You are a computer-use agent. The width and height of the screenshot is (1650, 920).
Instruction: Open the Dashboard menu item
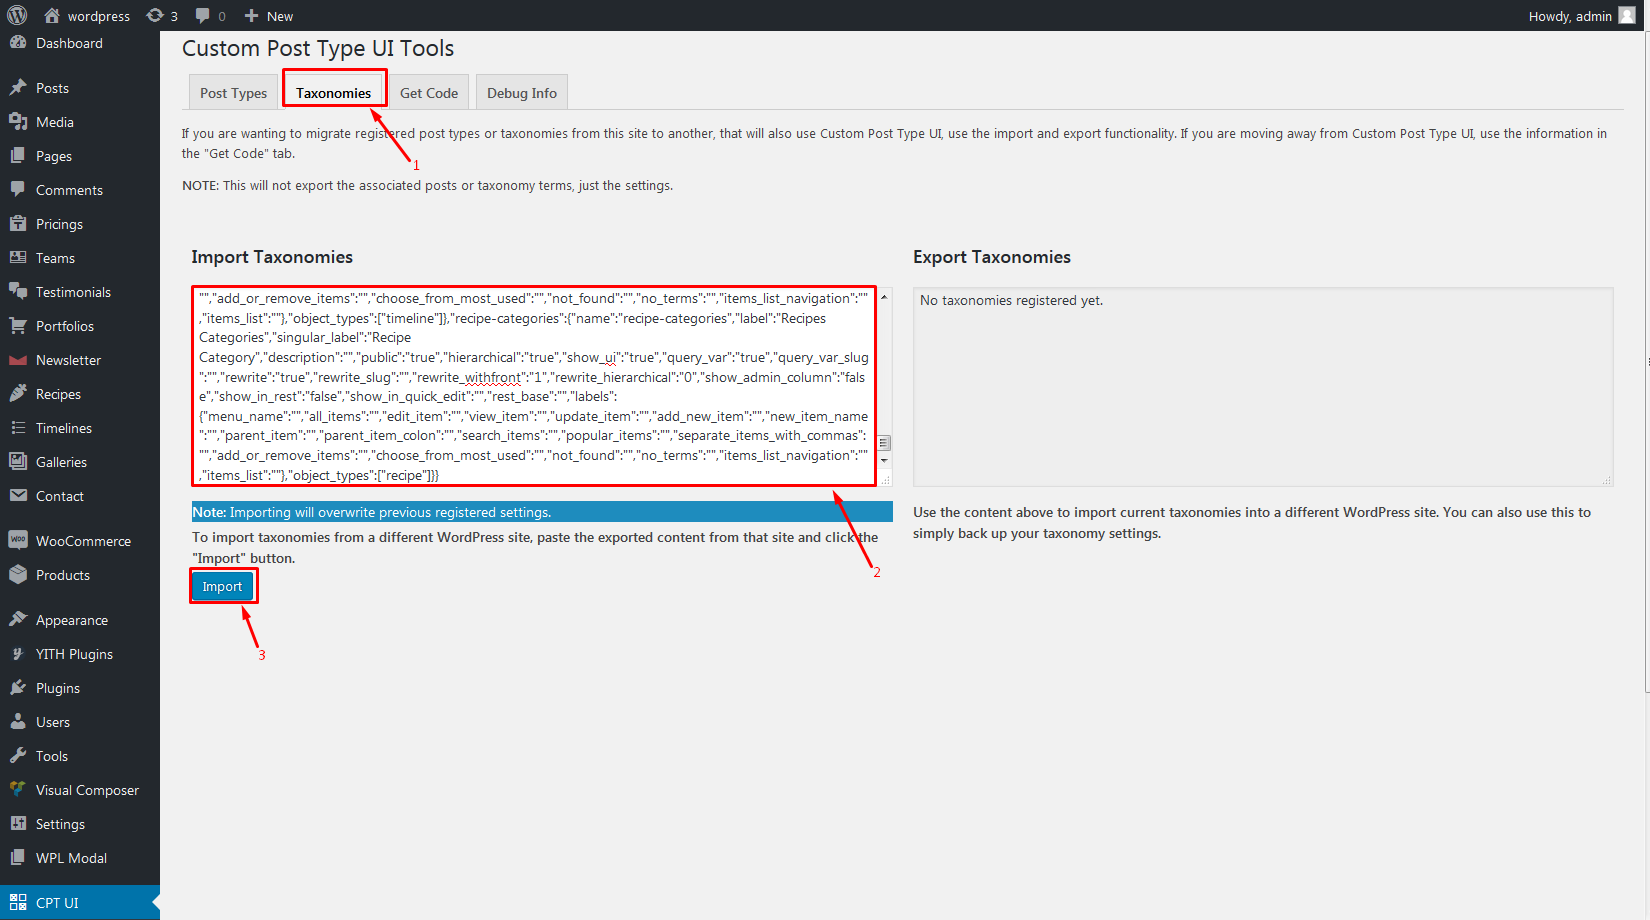69,43
